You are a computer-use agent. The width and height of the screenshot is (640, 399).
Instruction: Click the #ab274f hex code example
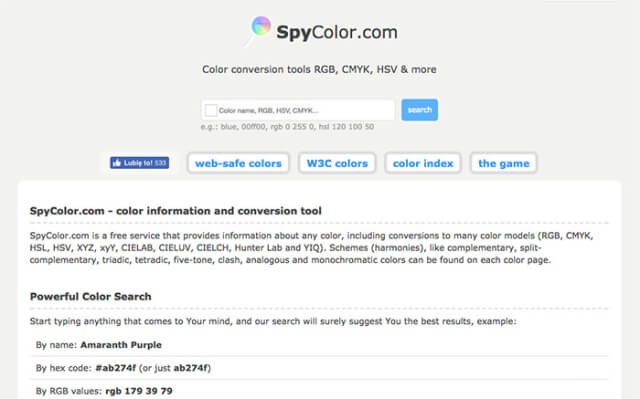tap(116, 368)
